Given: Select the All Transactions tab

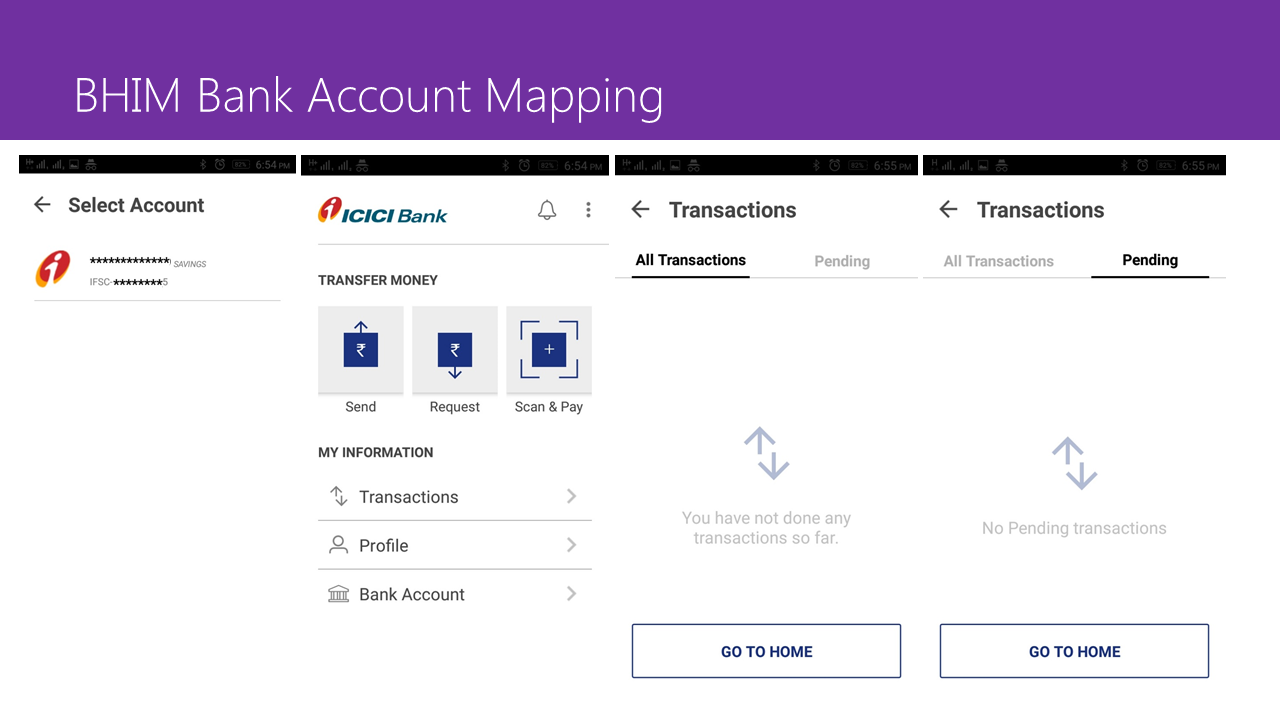Looking at the screenshot, I should (x=690, y=260).
